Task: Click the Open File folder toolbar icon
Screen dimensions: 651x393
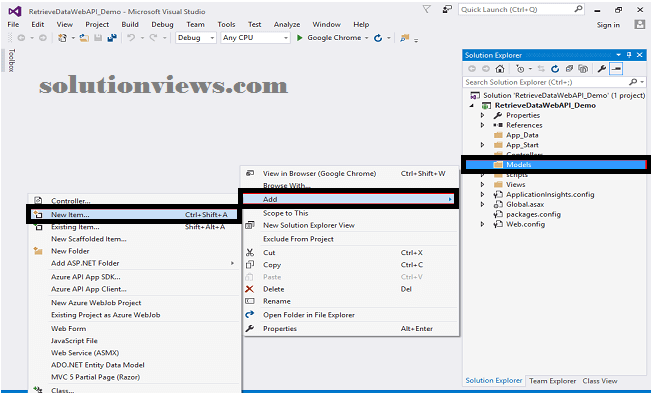Action: pyautogui.click(x=84, y=38)
